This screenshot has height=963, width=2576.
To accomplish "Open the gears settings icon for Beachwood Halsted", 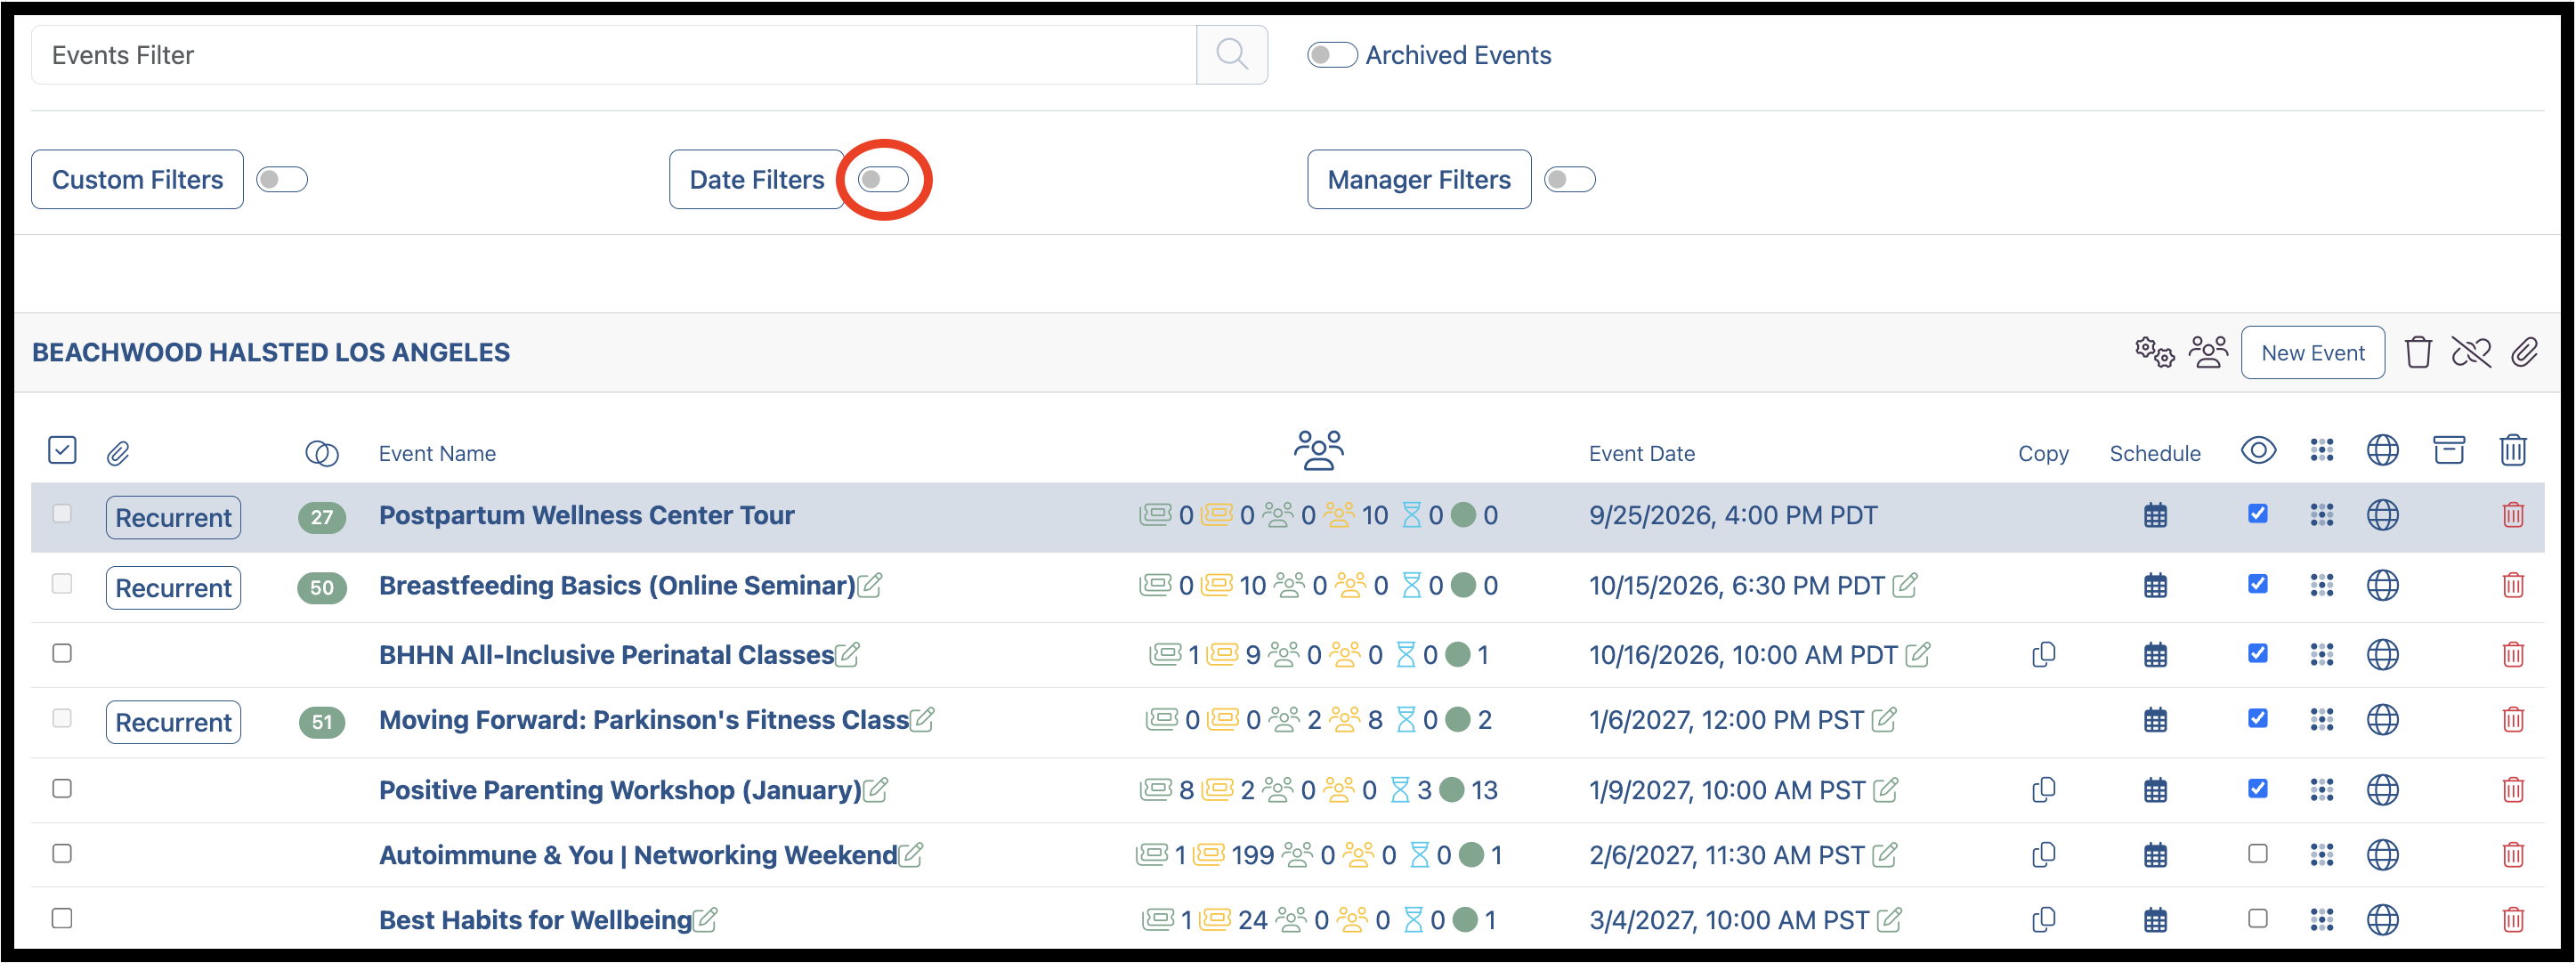I will (2154, 353).
